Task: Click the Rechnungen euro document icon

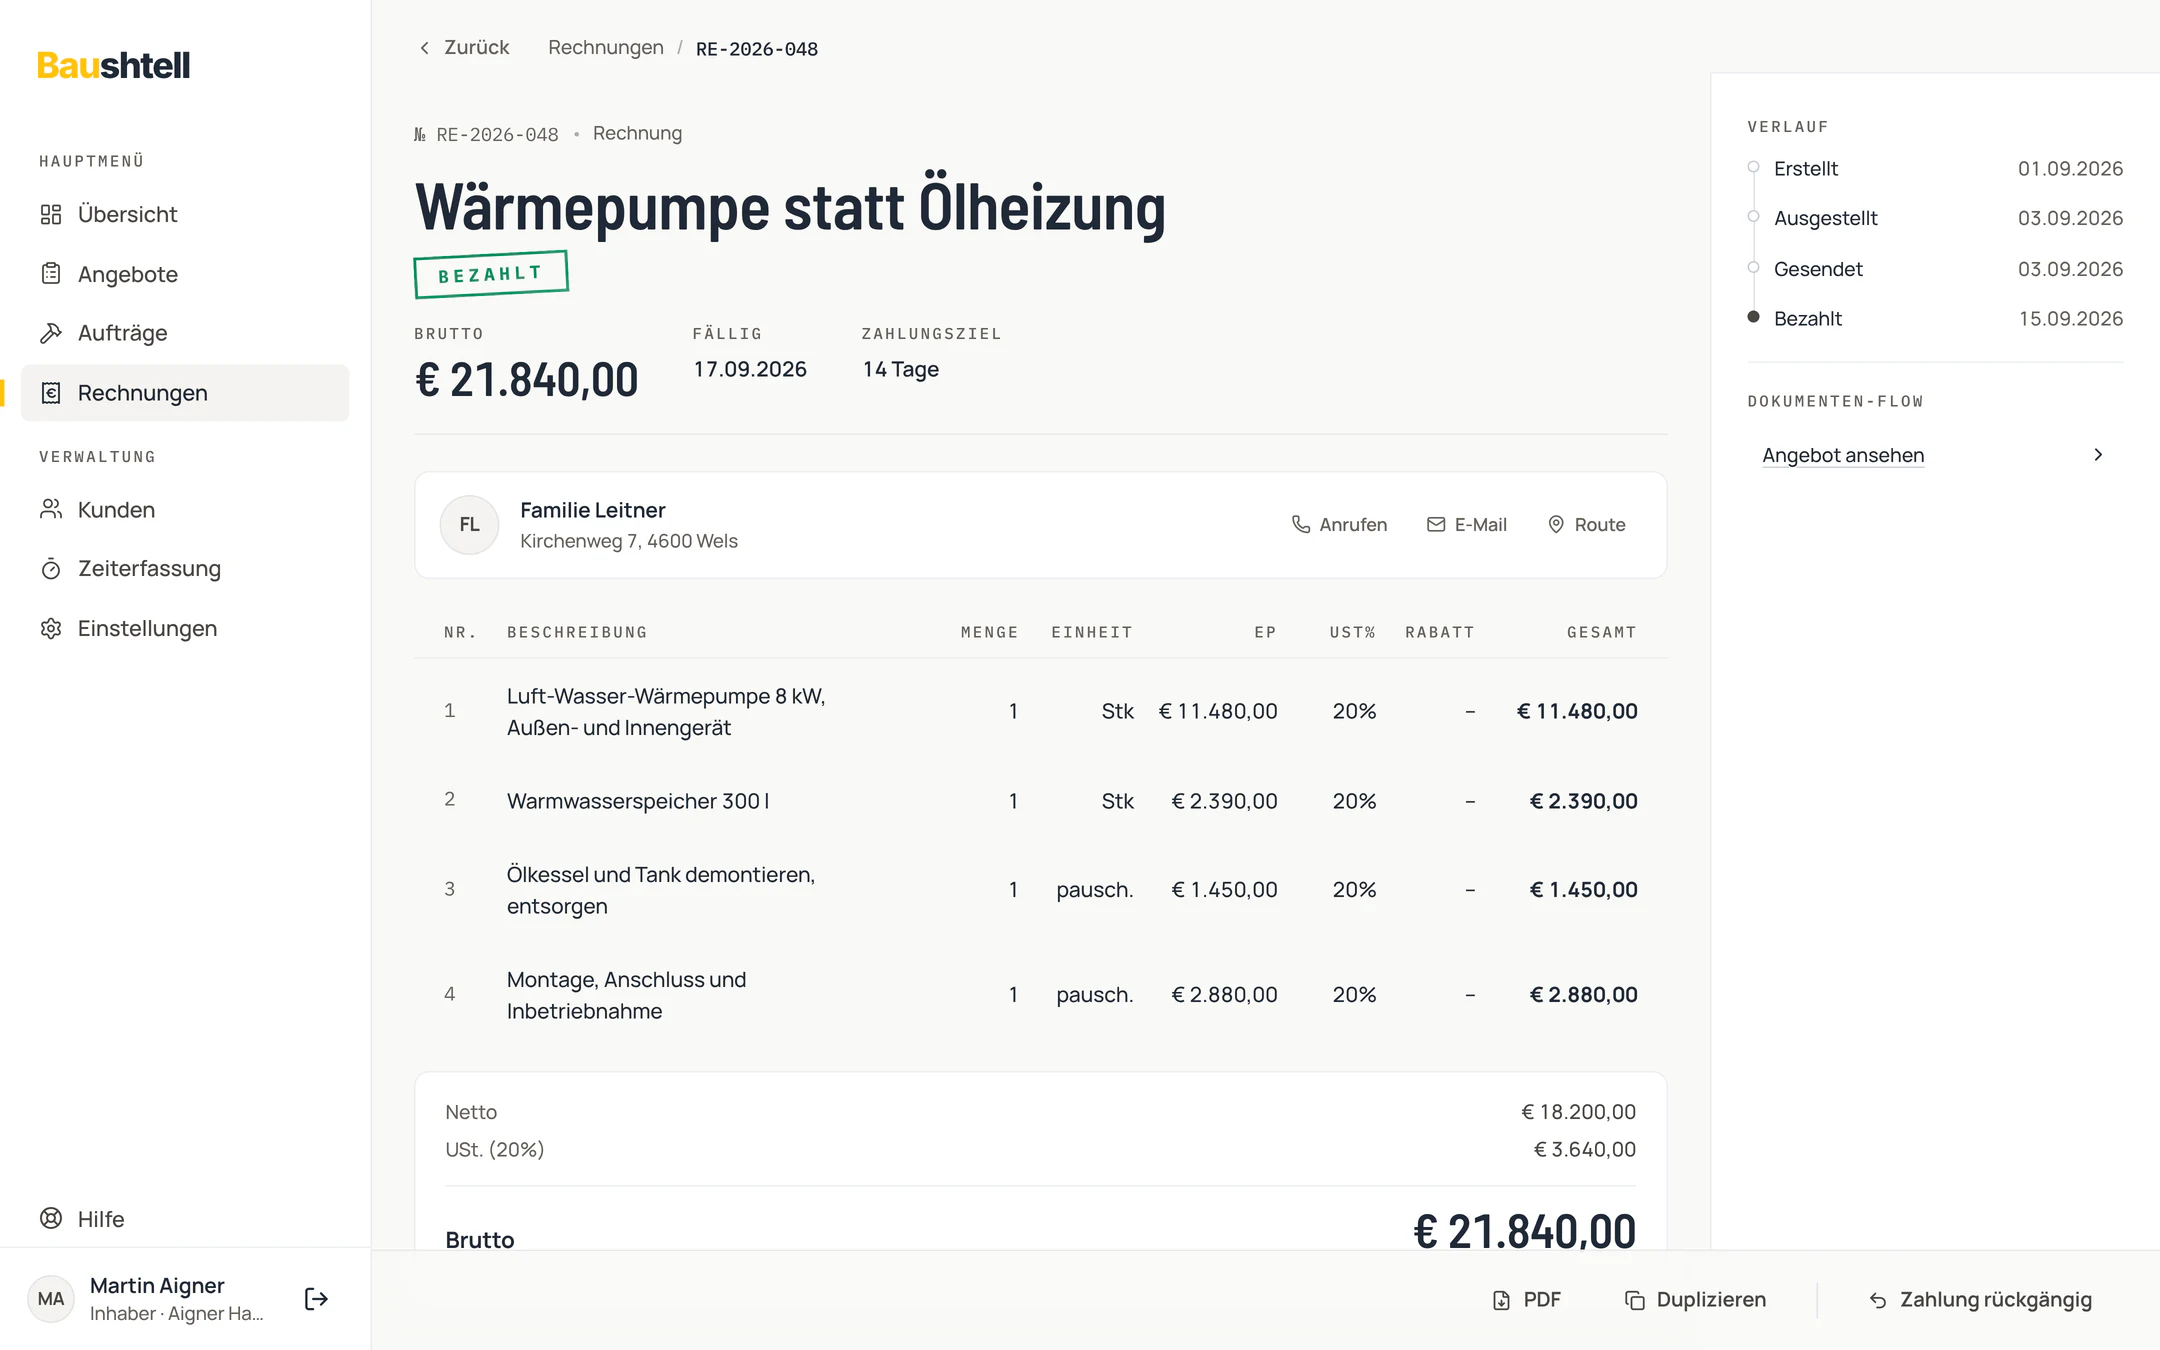Action: (51, 393)
